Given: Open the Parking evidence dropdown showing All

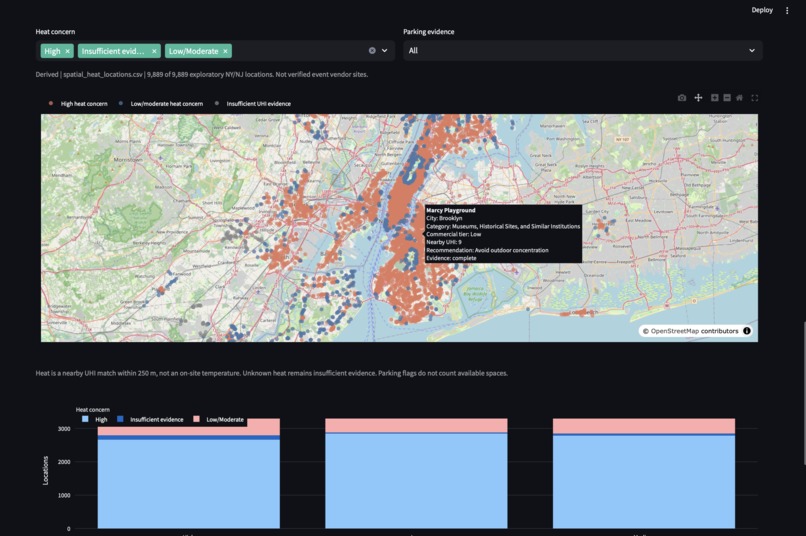Looking at the screenshot, I should [x=582, y=50].
